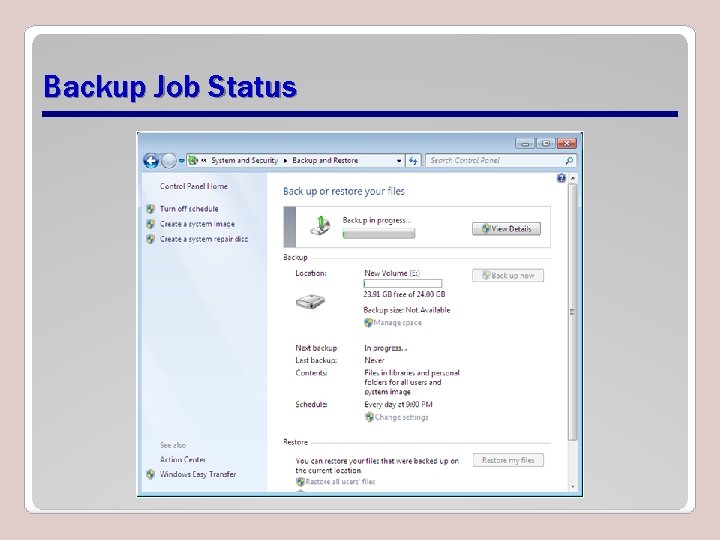Viewport: 720px width, 540px height.
Task: Click the vertical scrollbar thumb
Action: pos(573,312)
